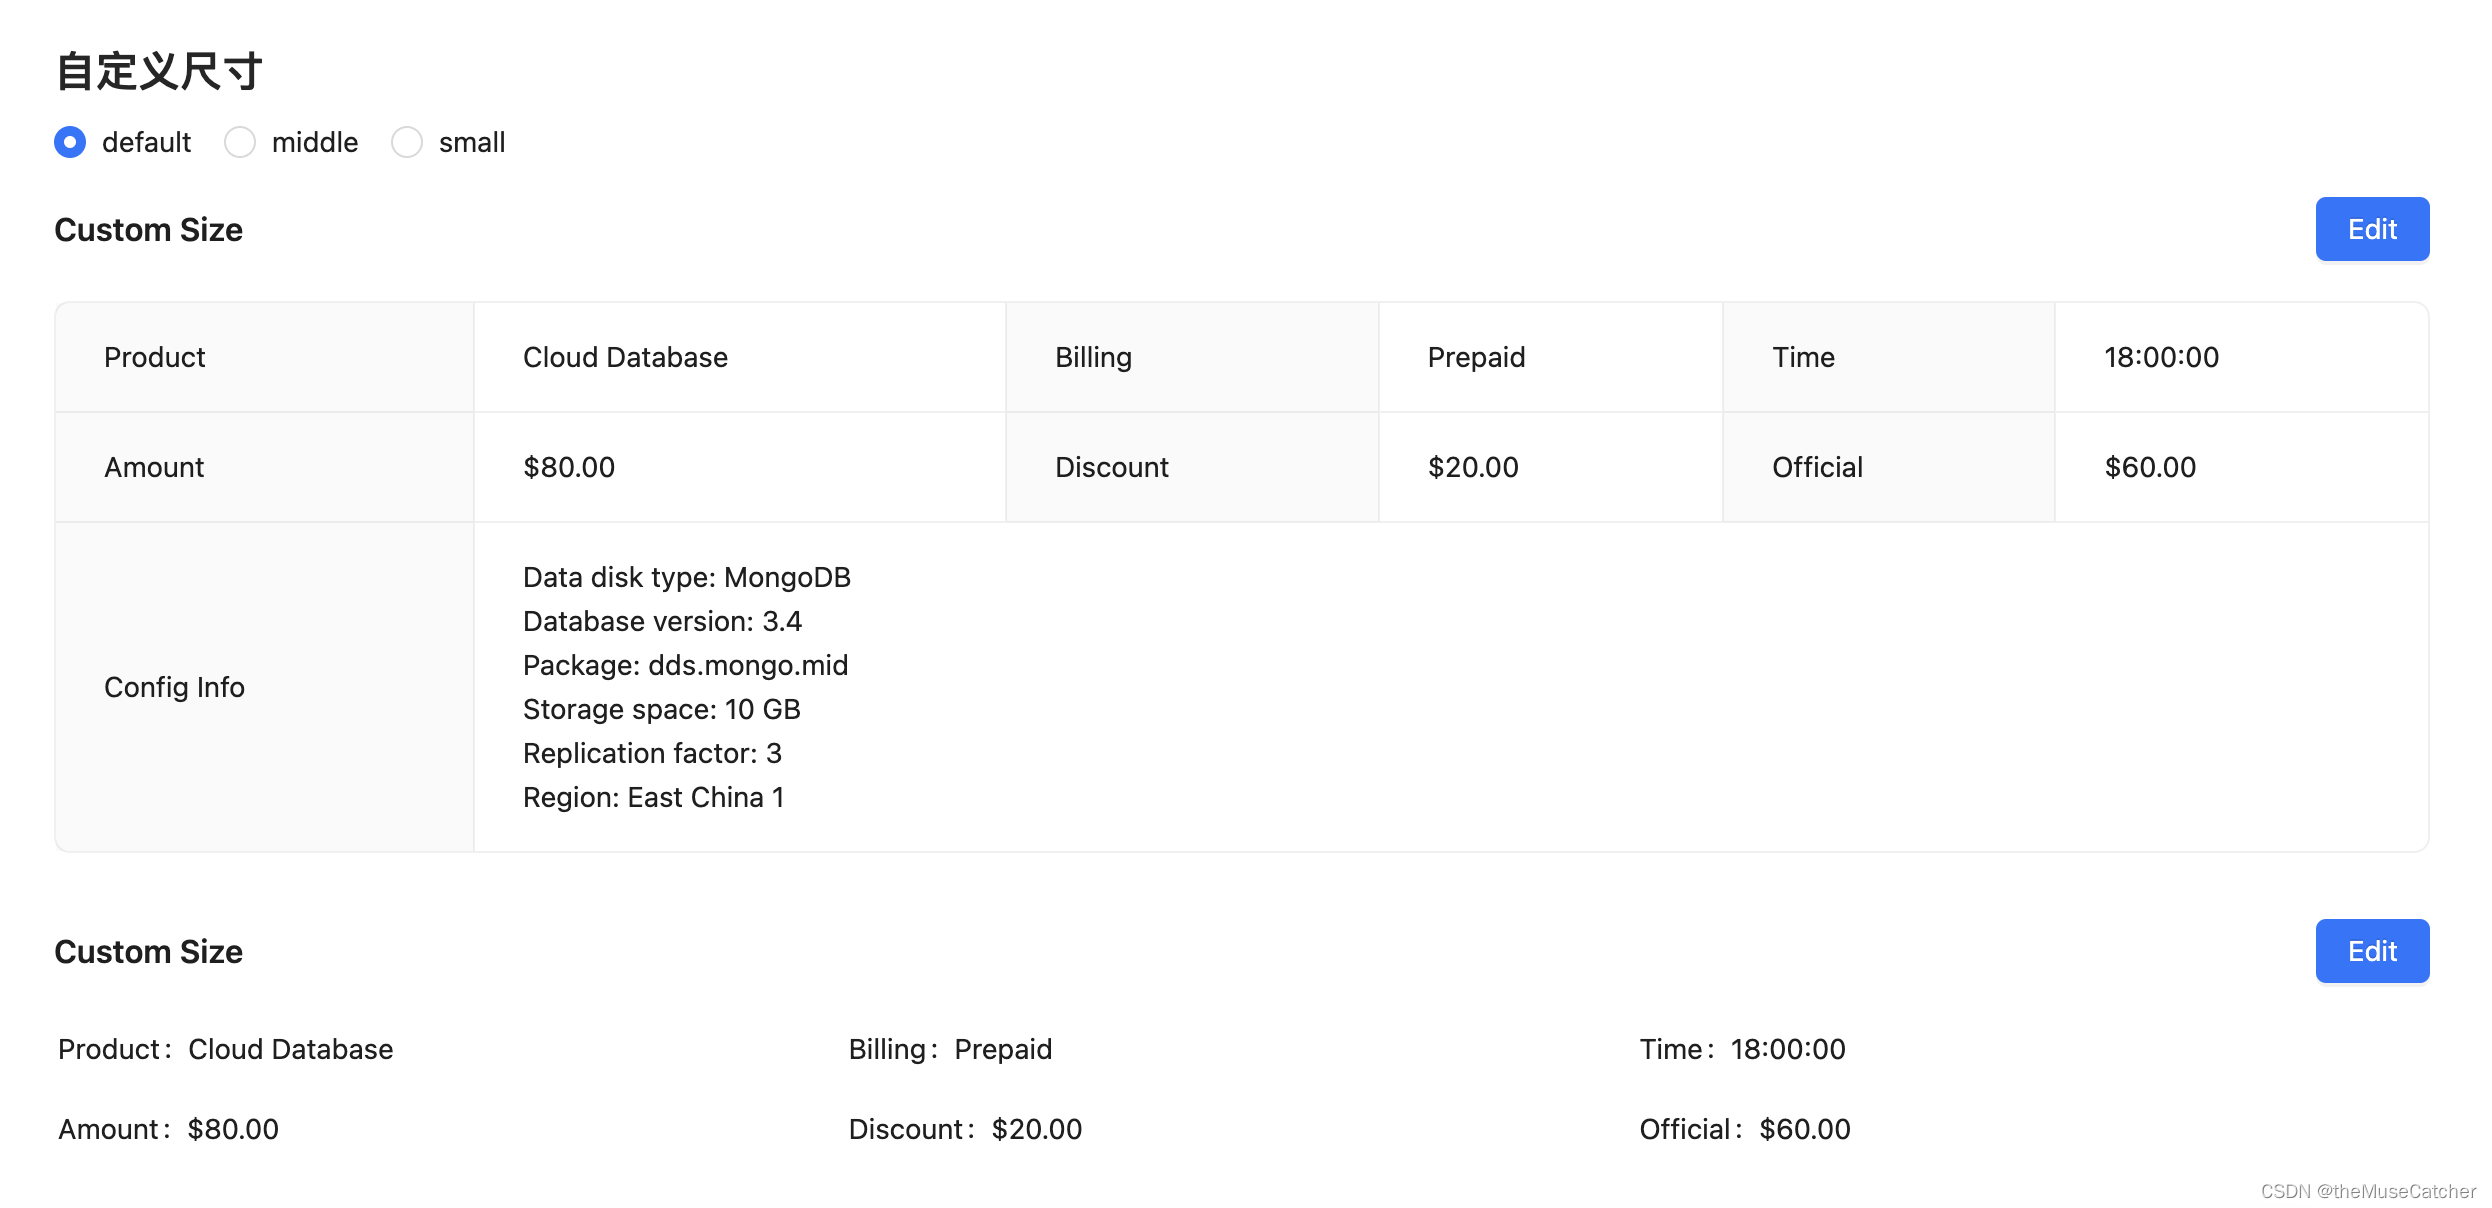Click the Amount label cell in table

tap(265, 467)
